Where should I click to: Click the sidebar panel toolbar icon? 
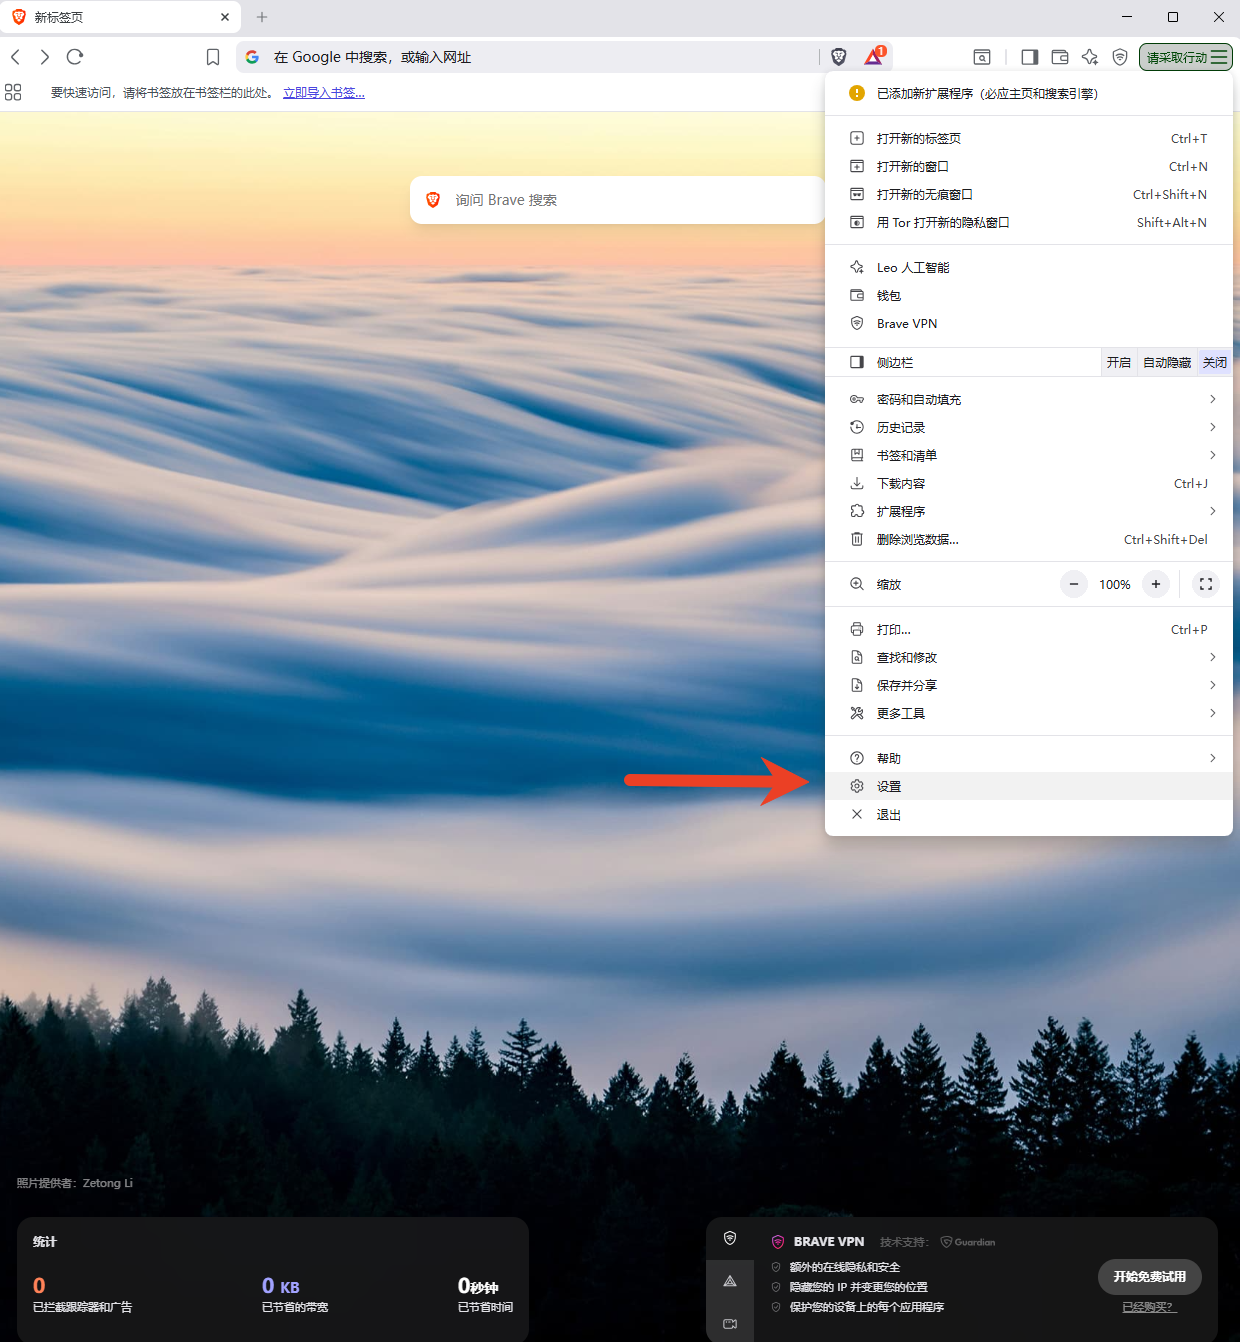pyautogui.click(x=1029, y=57)
